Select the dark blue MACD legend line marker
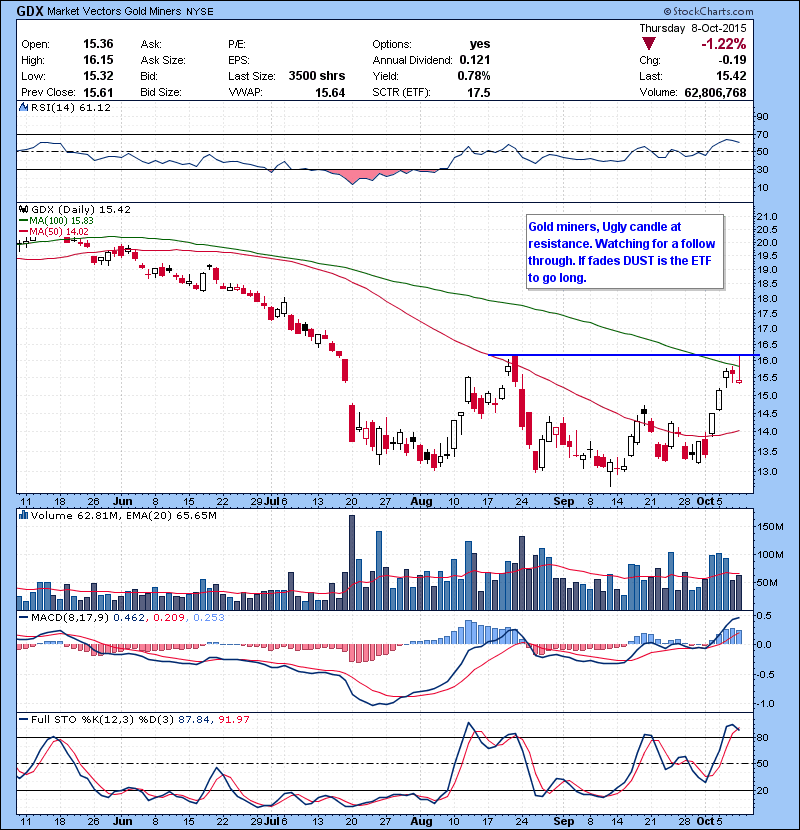The height and width of the screenshot is (830, 800). (x=23, y=617)
